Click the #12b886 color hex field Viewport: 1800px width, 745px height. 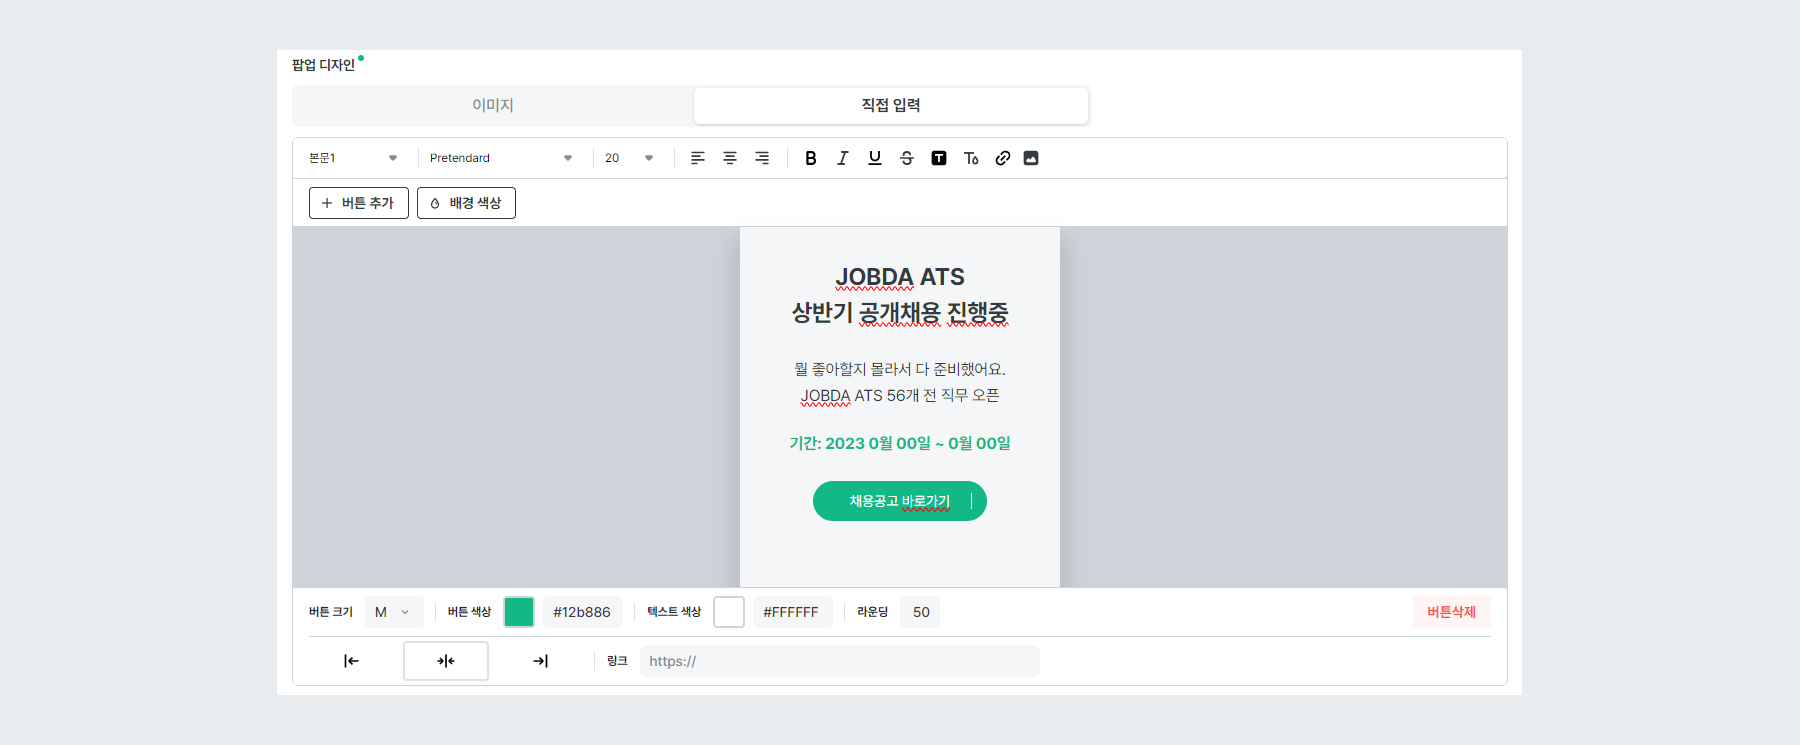(x=582, y=612)
